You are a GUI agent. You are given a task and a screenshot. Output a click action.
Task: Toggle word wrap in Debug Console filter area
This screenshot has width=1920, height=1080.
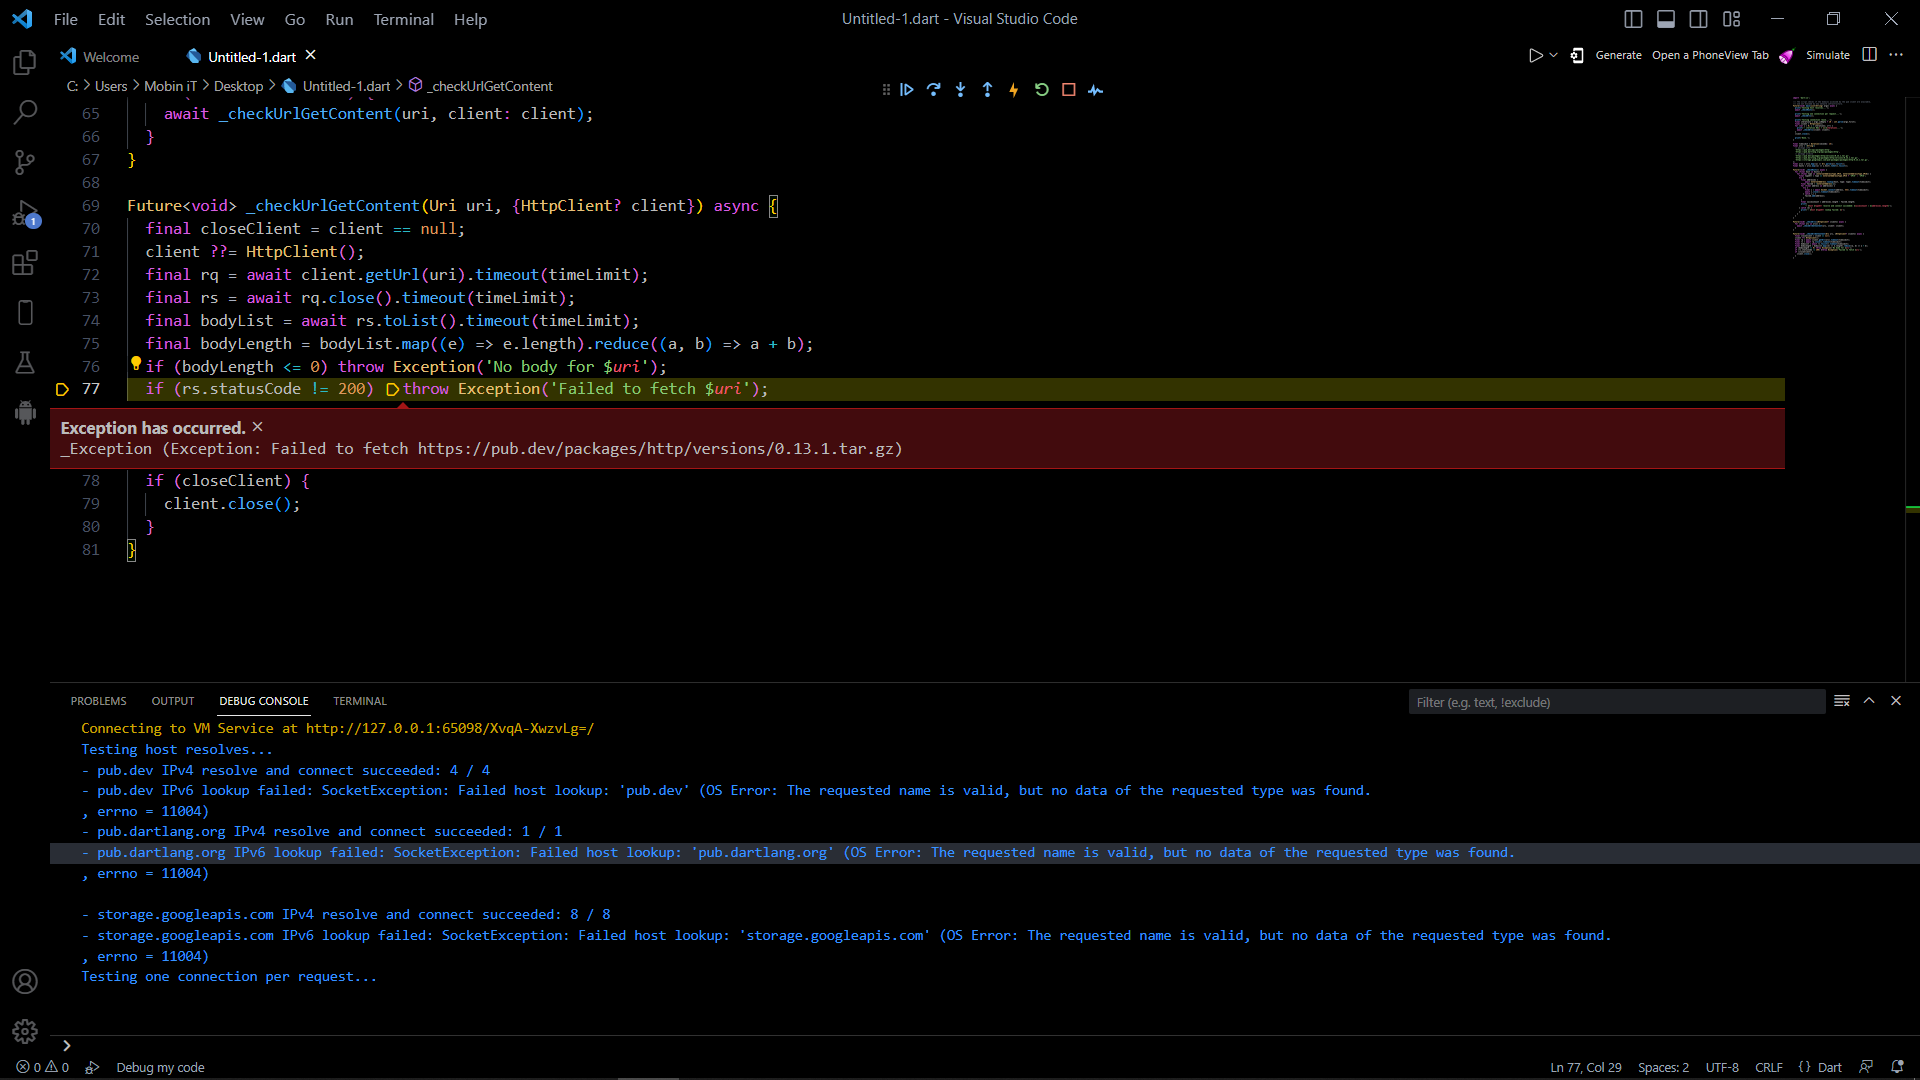click(x=1843, y=701)
